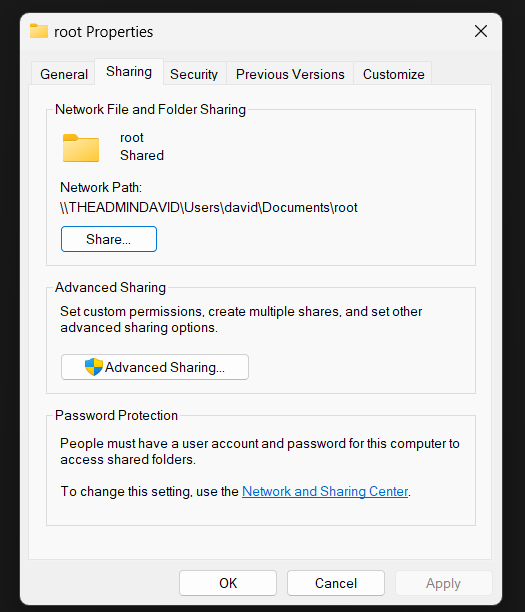Image resolution: width=525 pixels, height=612 pixels.
Task: Click the Cancel button
Action: pyautogui.click(x=336, y=583)
